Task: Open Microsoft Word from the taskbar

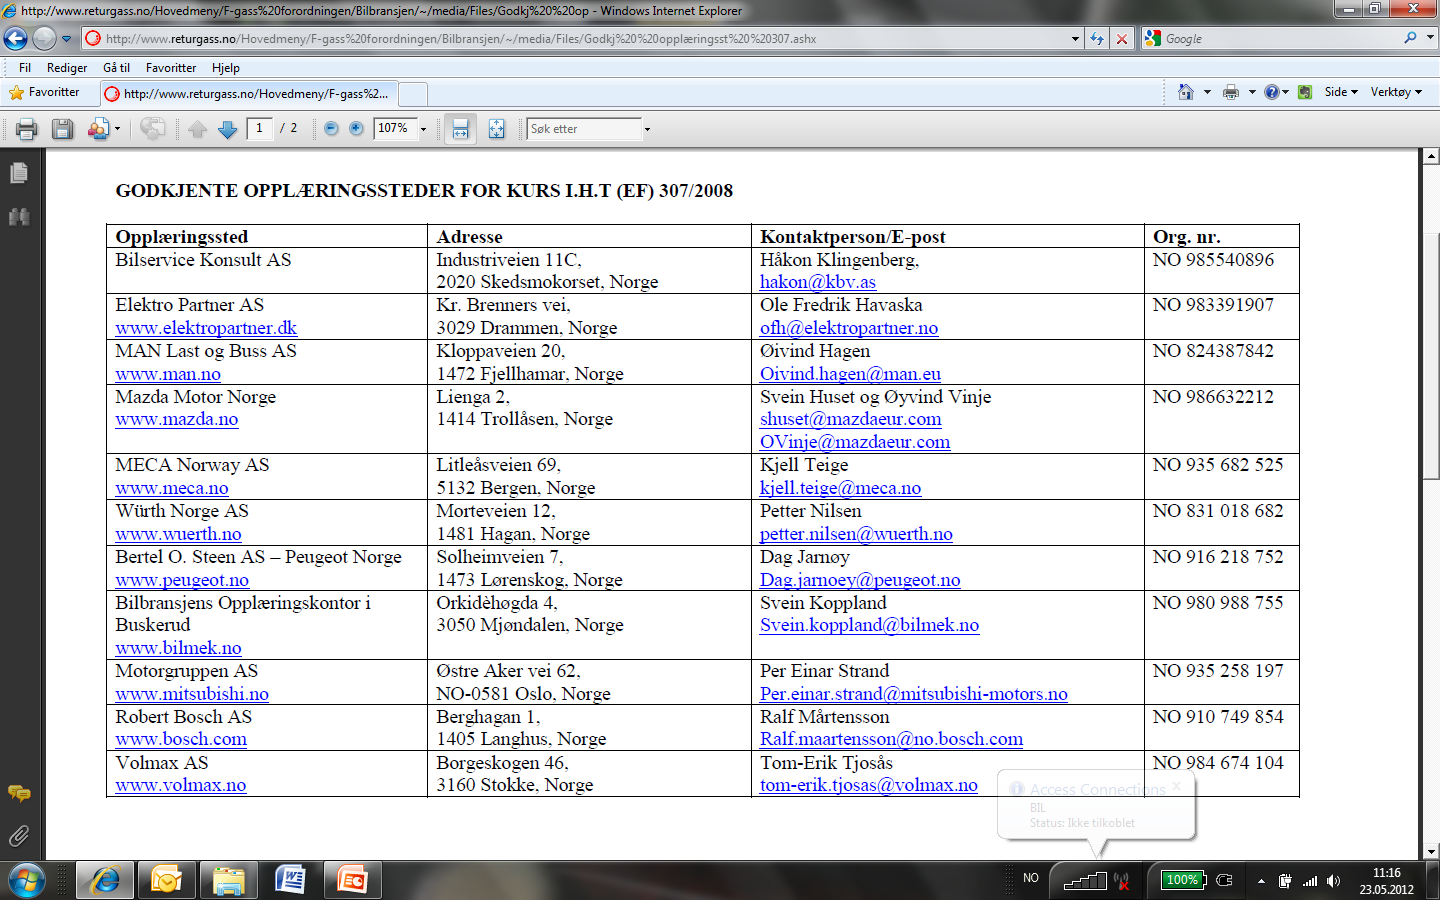Action: coord(290,880)
